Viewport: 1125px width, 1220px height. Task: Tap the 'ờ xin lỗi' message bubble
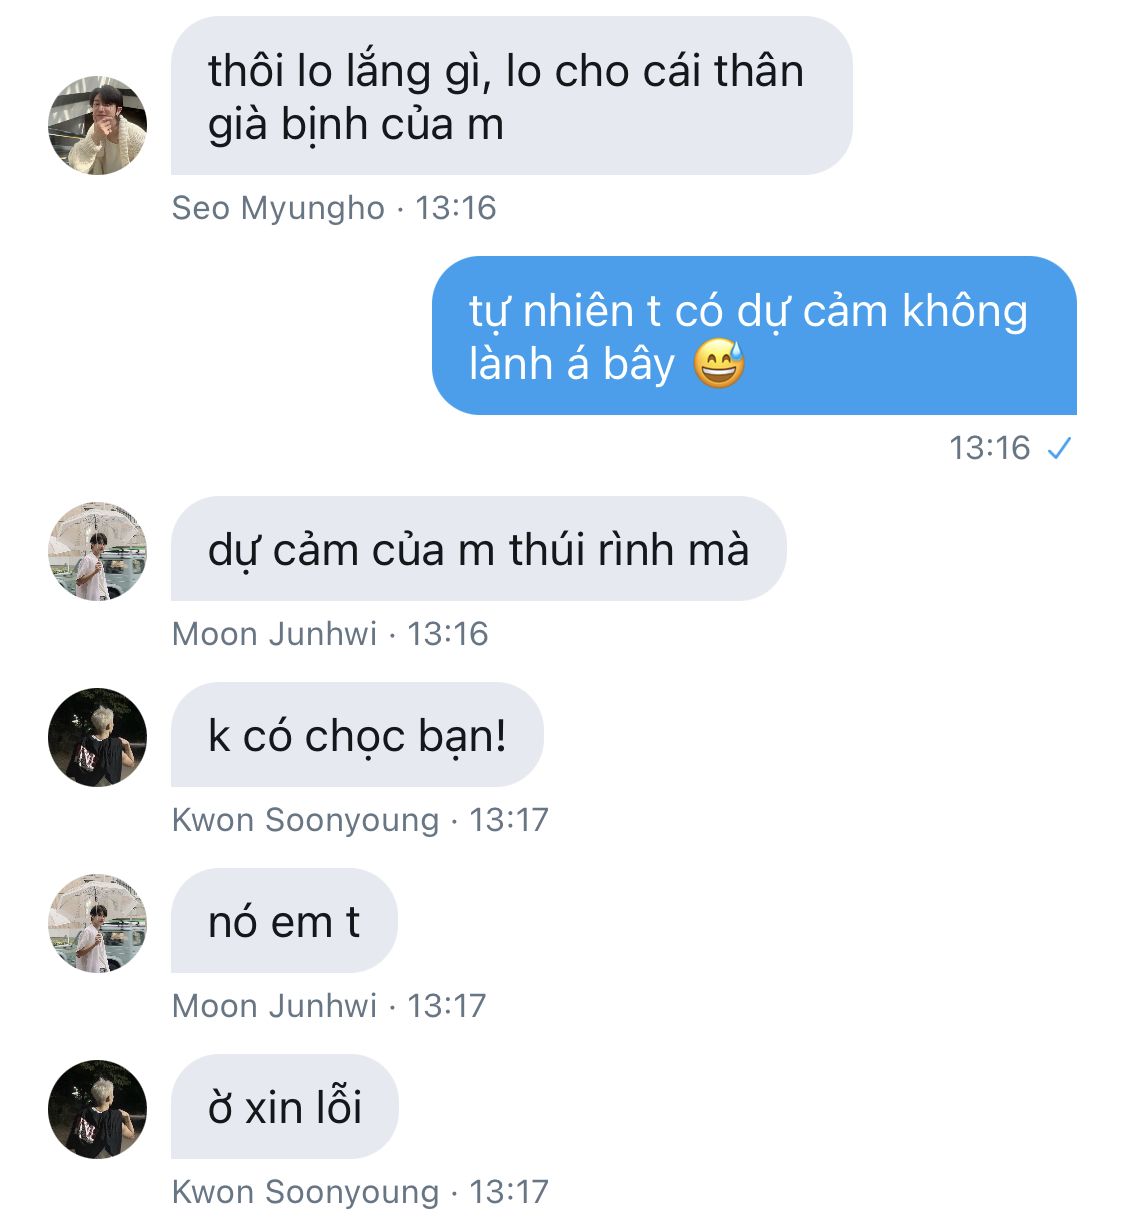coord(284,1107)
